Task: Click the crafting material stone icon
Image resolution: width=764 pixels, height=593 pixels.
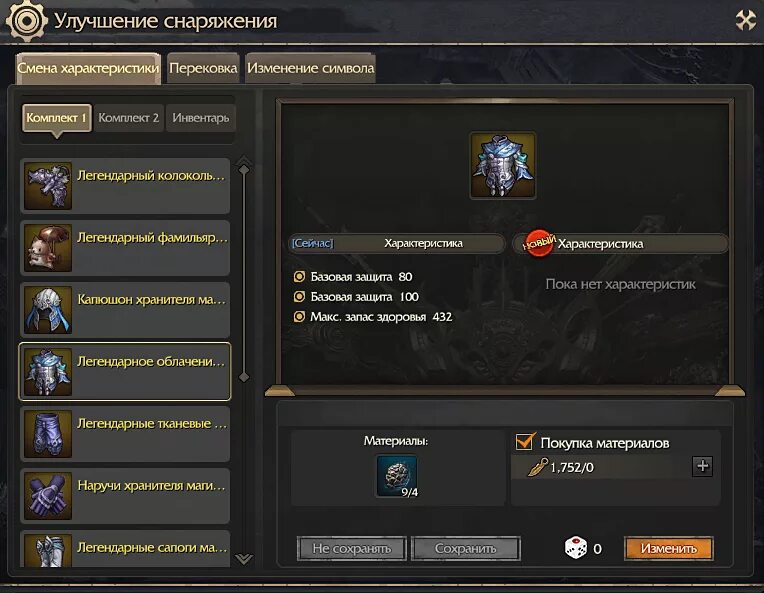Action: 397,476
